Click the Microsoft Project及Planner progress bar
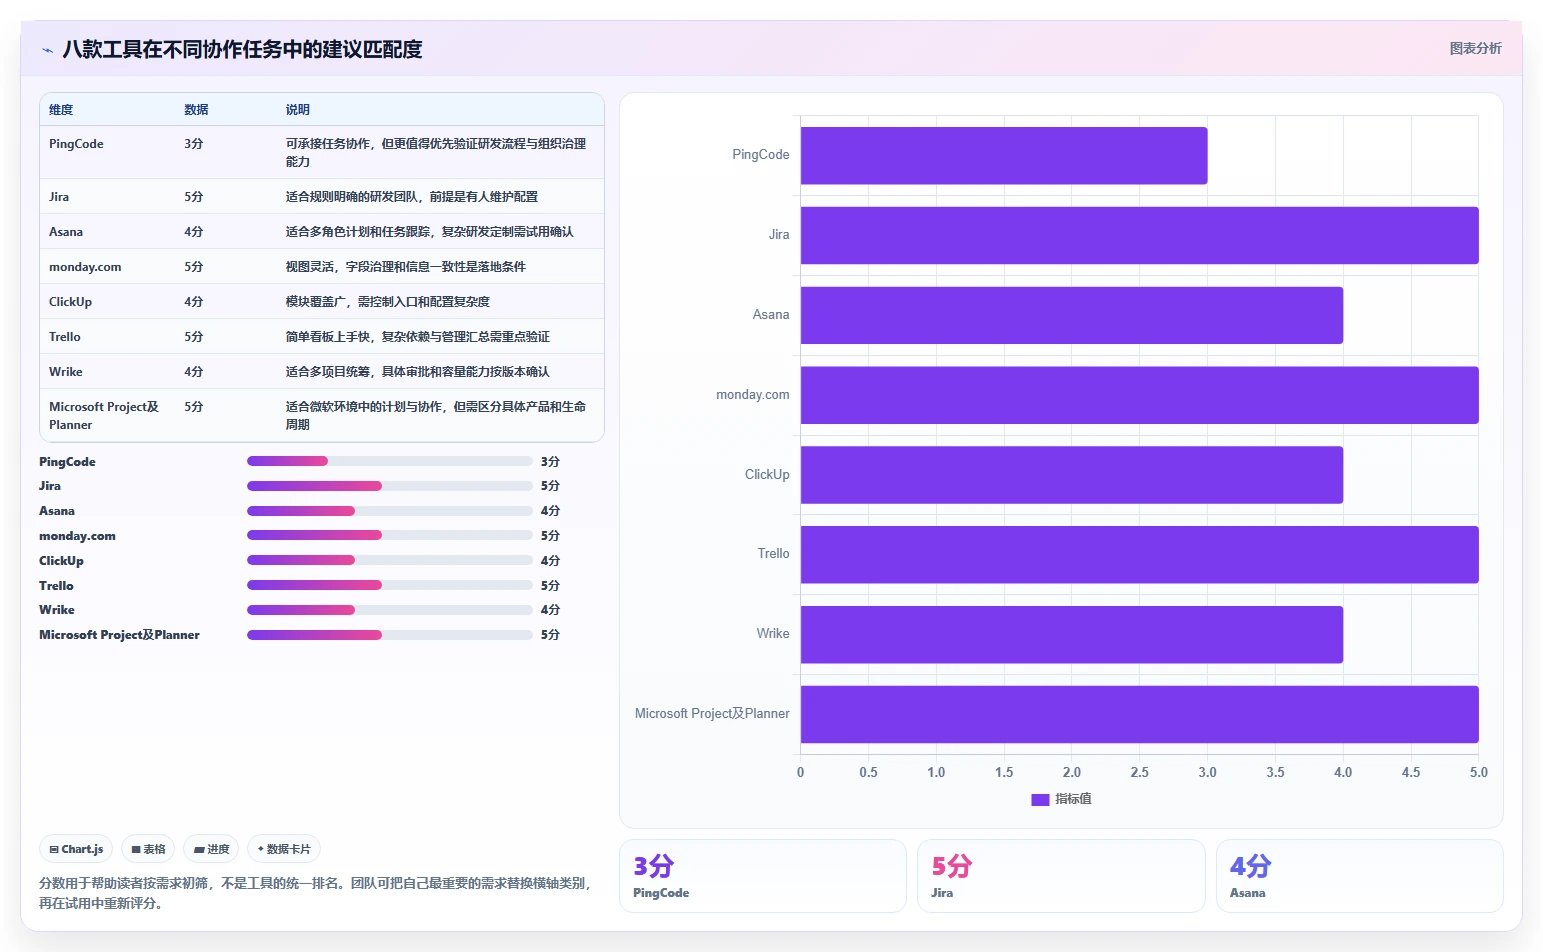The height and width of the screenshot is (952, 1543). point(390,635)
